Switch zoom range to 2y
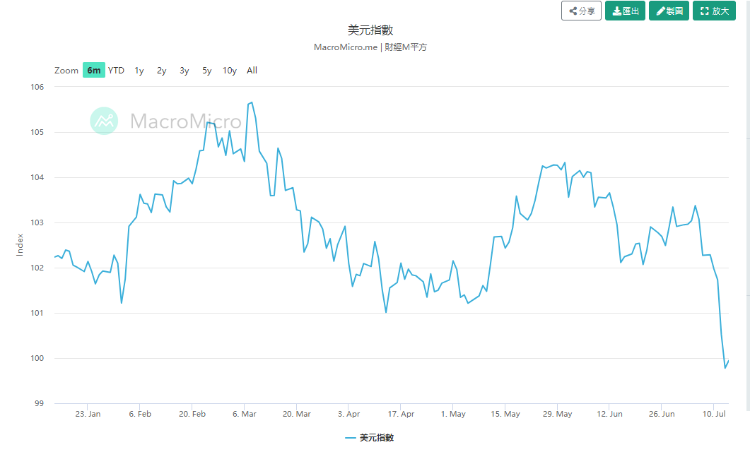The height and width of the screenshot is (452, 750). point(162,71)
